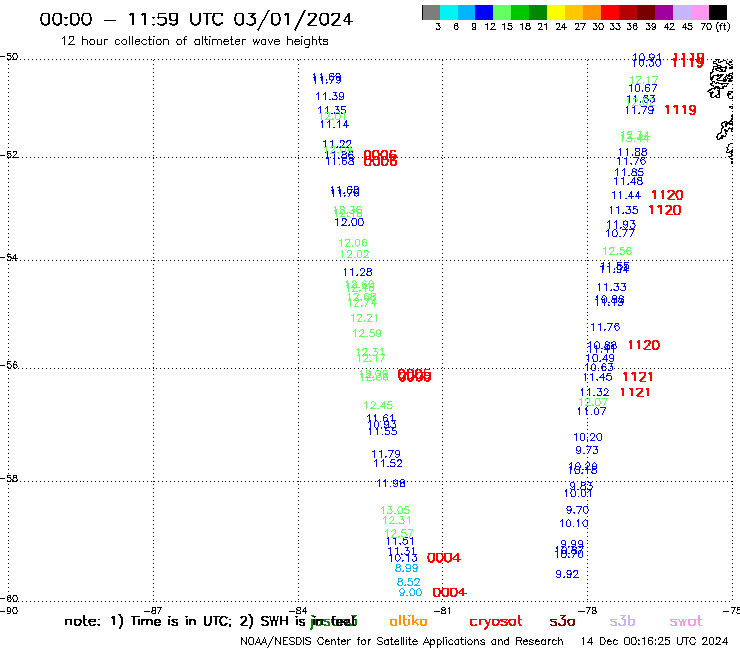Click the blue value 11.07
Image resolution: width=740 pixels, height=650 pixels.
(x=592, y=412)
